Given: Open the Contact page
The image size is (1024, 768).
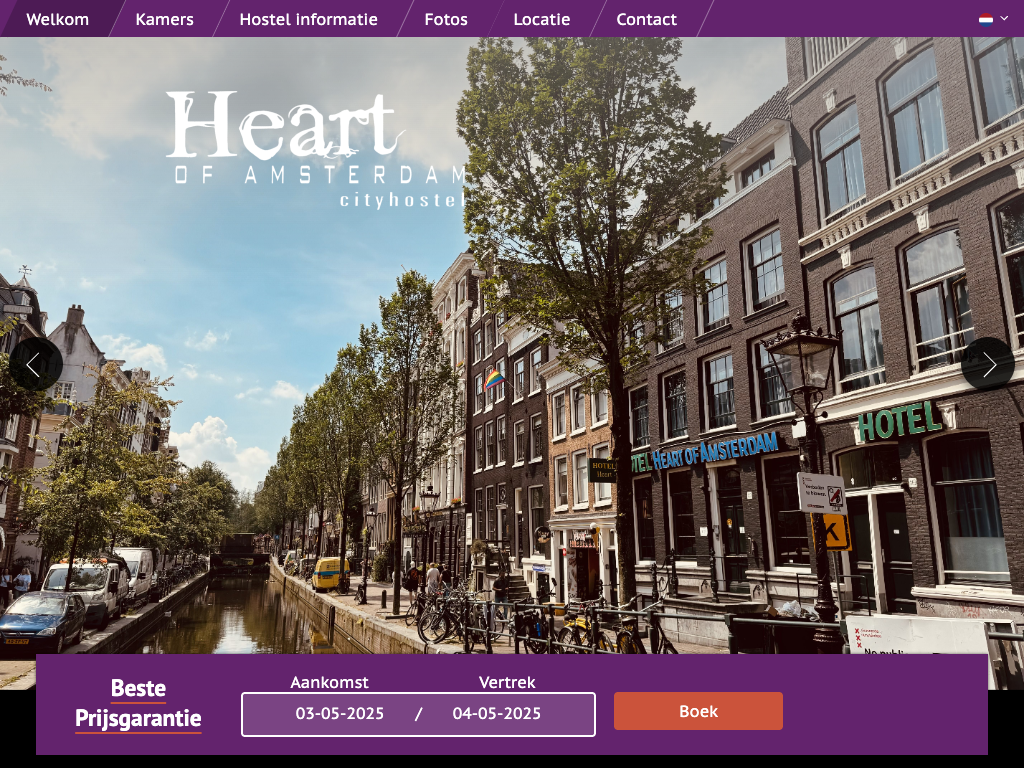Looking at the screenshot, I should [x=646, y=19].
